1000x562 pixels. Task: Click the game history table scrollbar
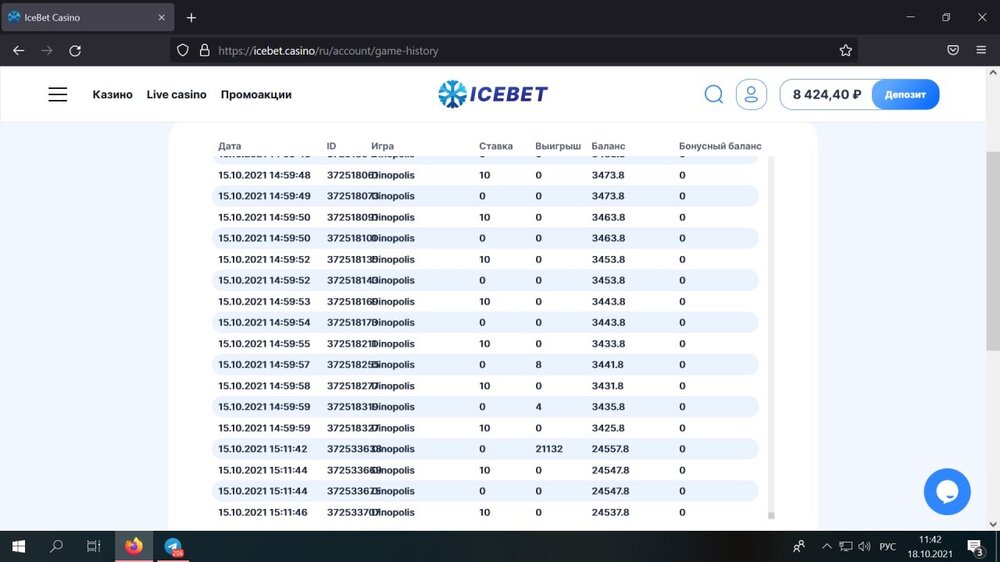770,340
